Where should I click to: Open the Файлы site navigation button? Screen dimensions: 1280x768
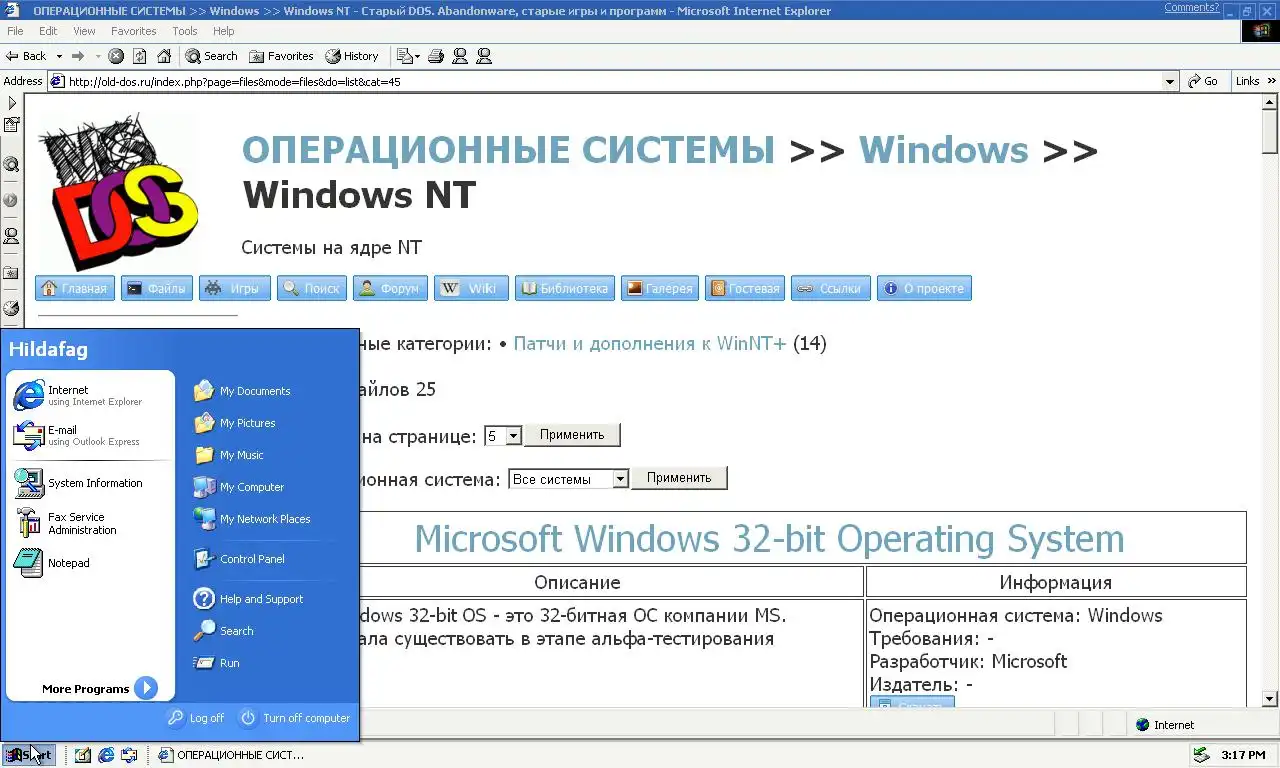pyautogui.click(x=157, y=288)
